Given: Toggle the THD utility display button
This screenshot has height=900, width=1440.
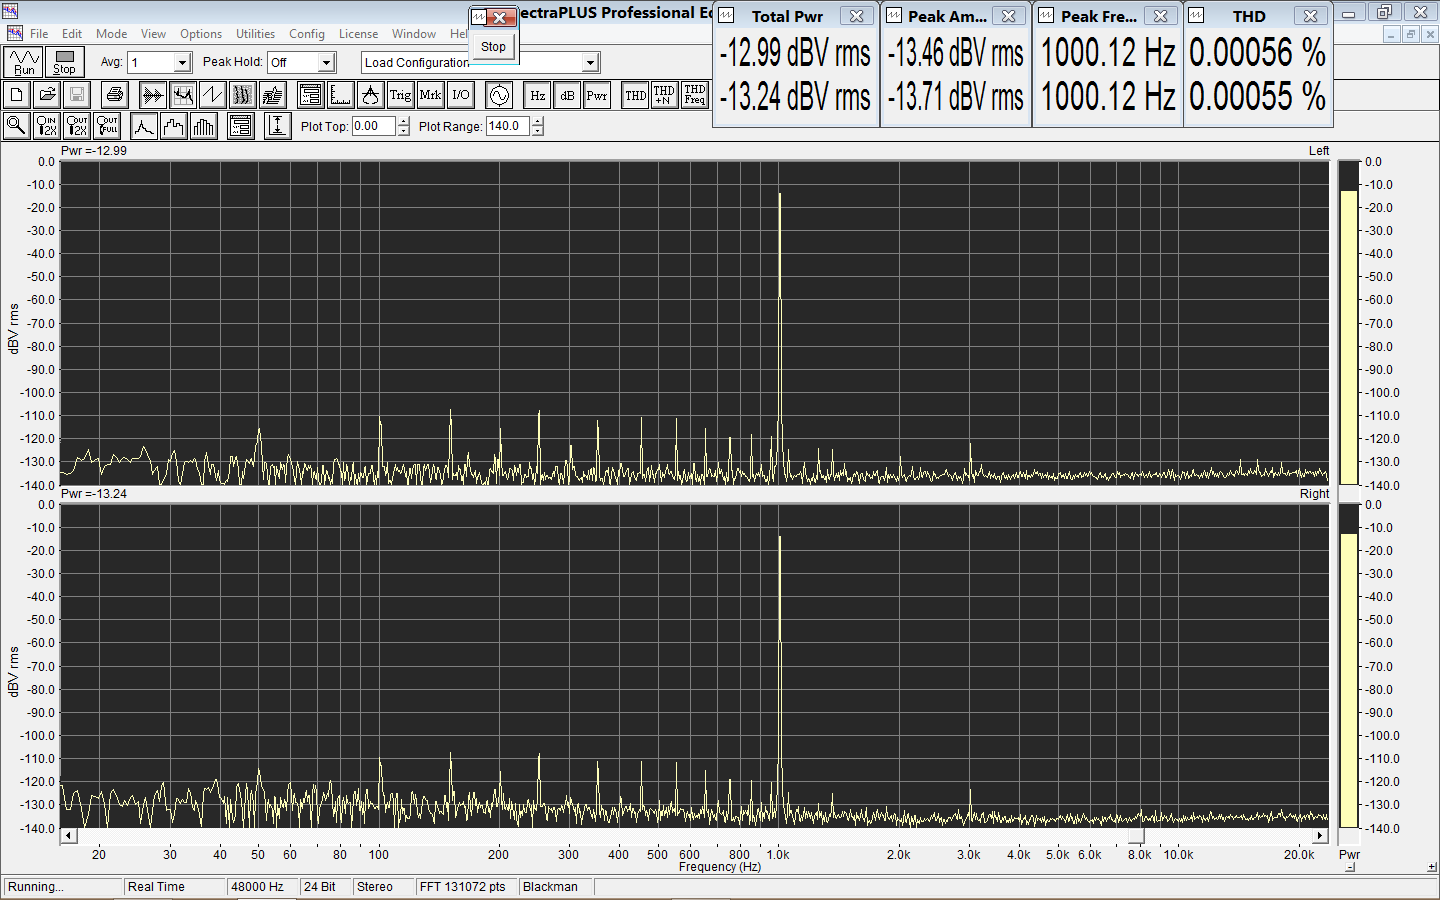Looking at the screenshot, I should pyautogui.click(x=635, y=96).
